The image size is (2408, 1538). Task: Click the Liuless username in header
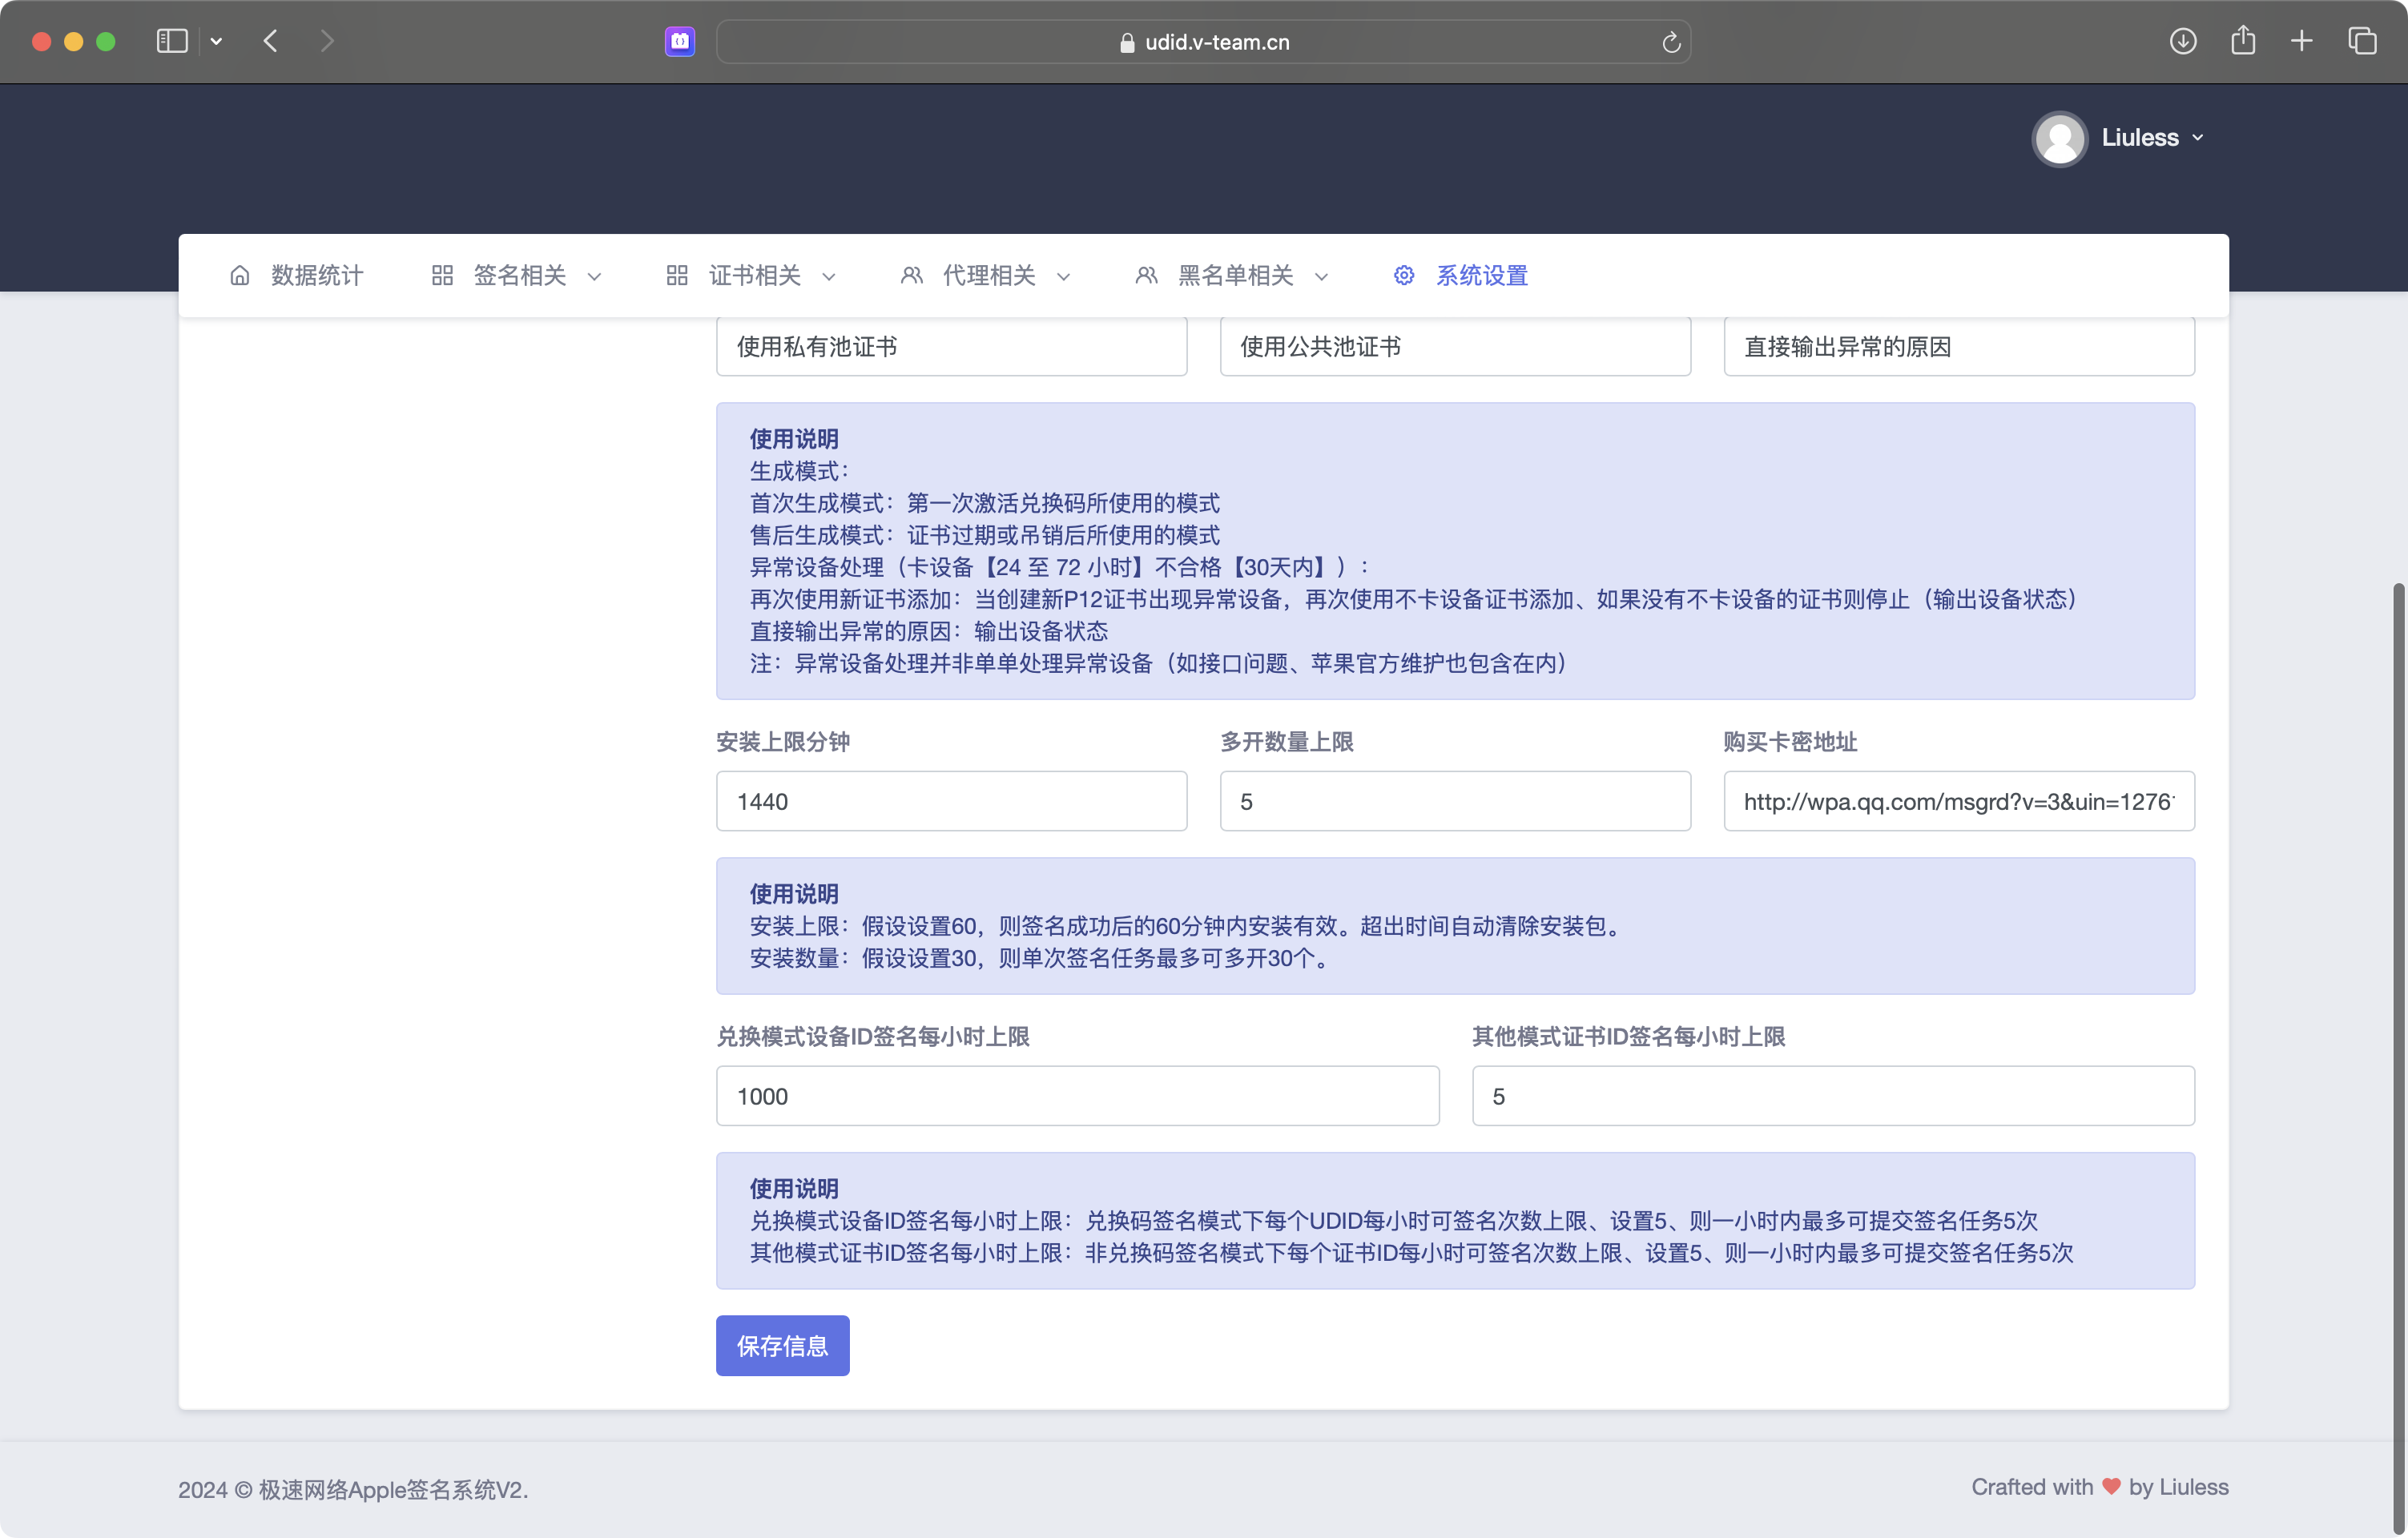[2140, 138]
